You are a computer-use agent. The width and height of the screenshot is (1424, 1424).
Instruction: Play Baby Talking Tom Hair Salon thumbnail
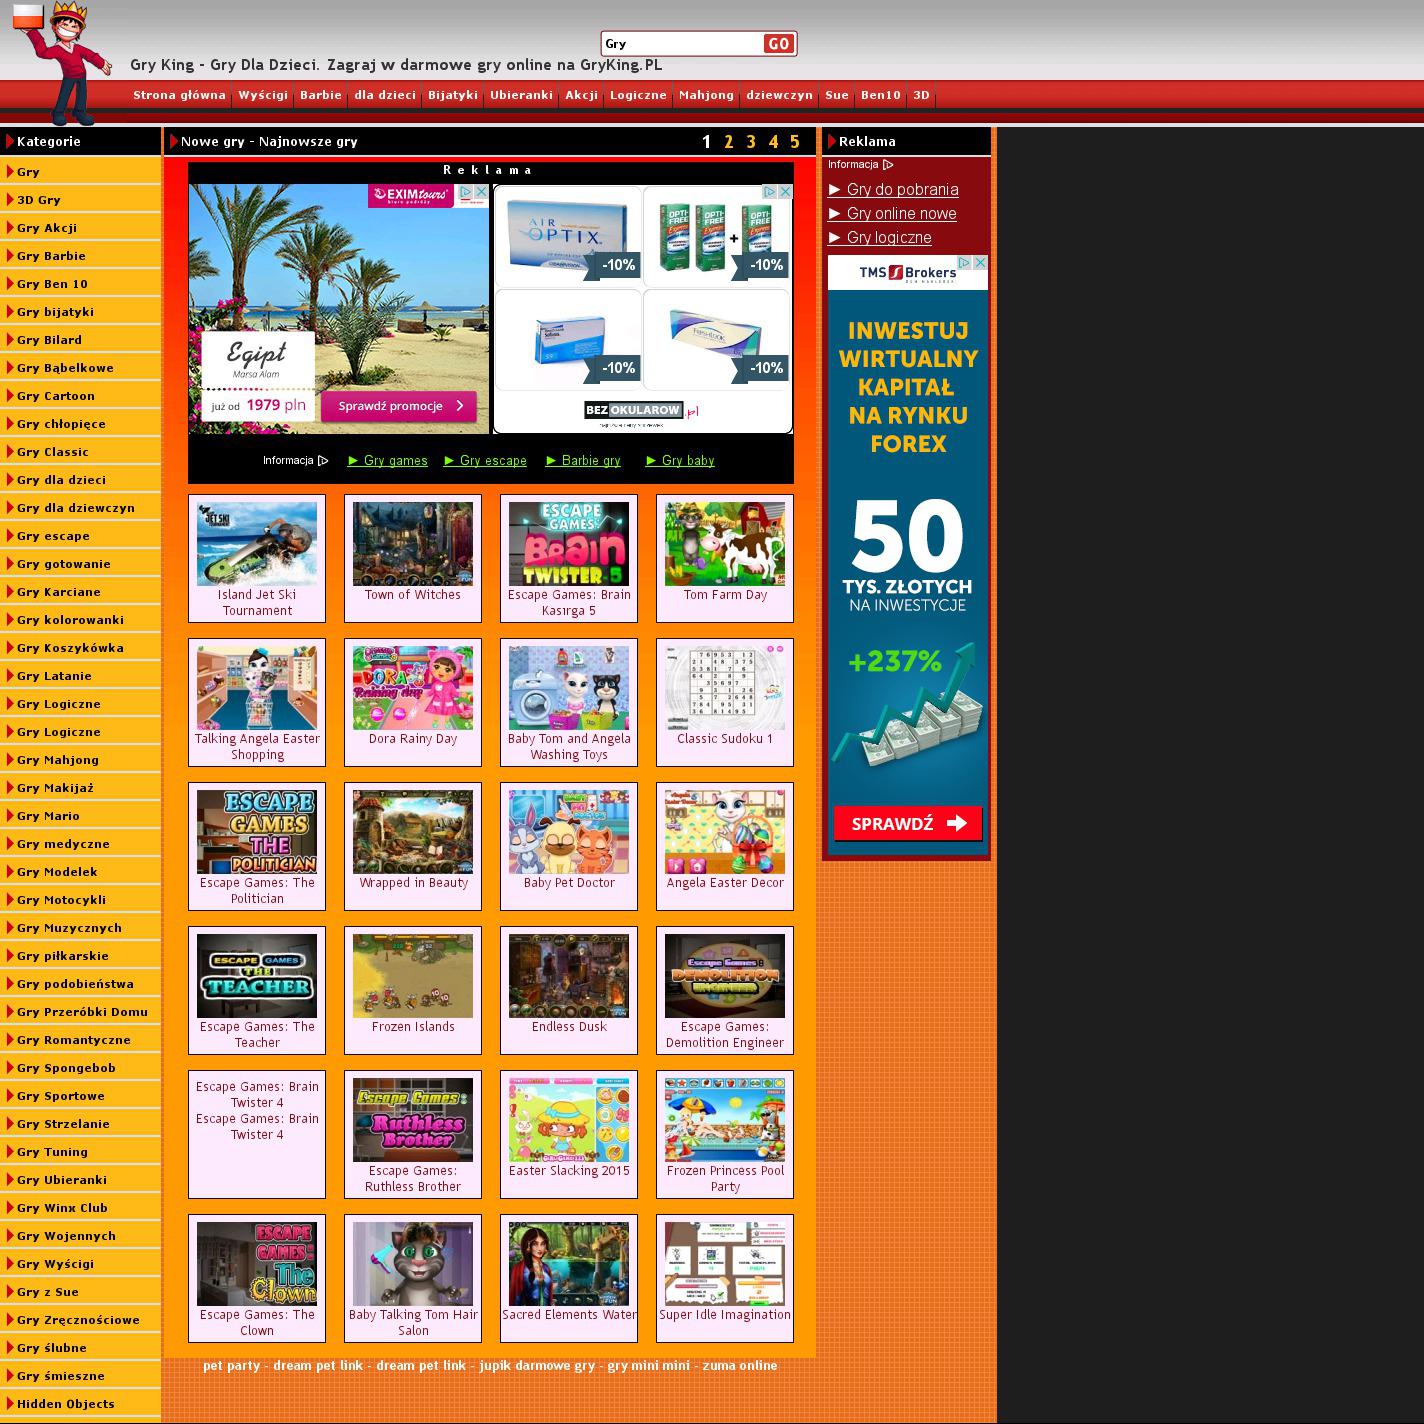pos(413,1264)
